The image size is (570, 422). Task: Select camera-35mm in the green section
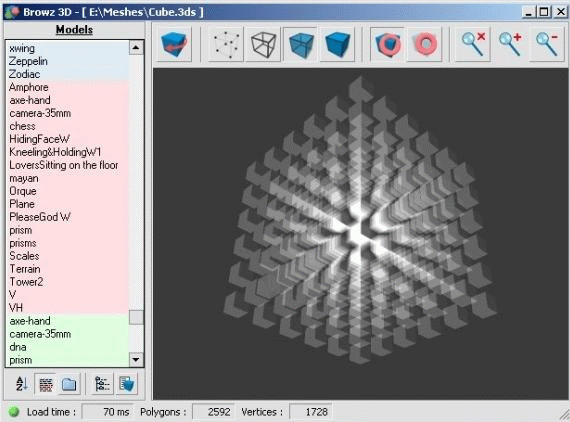coord(67,334)
